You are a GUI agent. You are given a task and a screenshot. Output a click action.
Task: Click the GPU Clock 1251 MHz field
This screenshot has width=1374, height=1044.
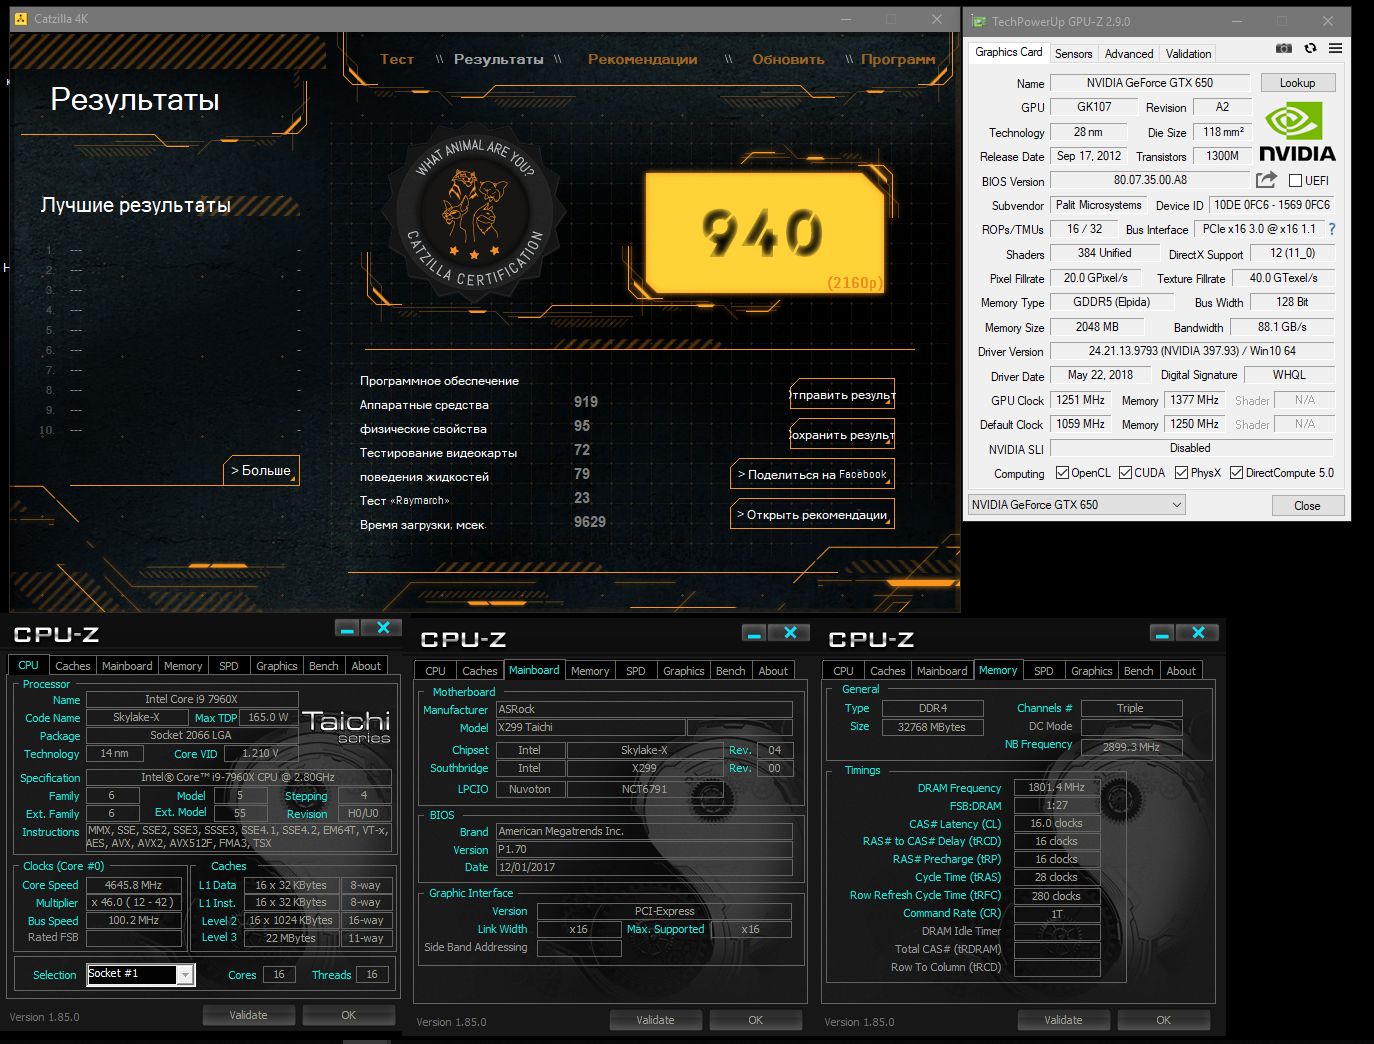click(1081, 400)
